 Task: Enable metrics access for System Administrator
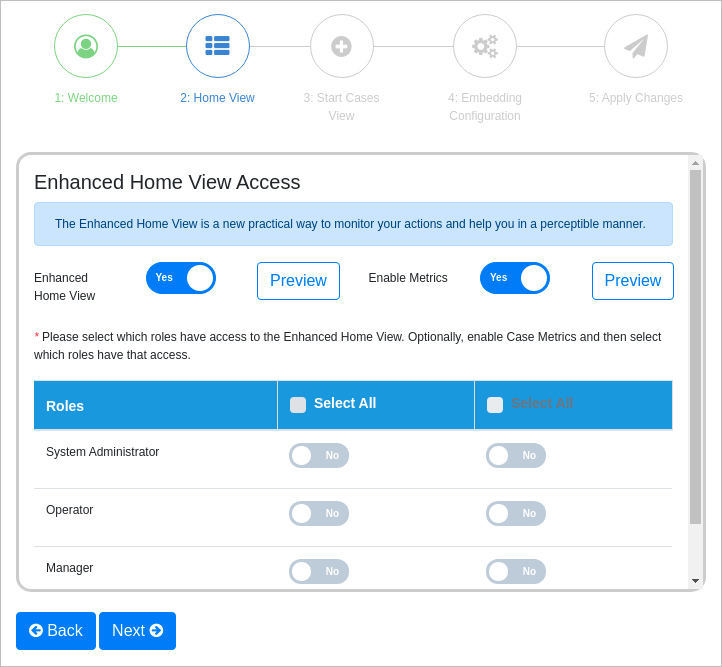point(516,456)
